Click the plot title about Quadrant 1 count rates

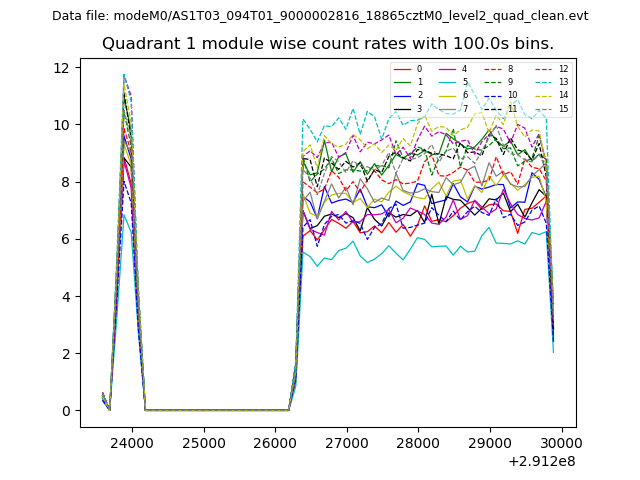pos(327,44)
